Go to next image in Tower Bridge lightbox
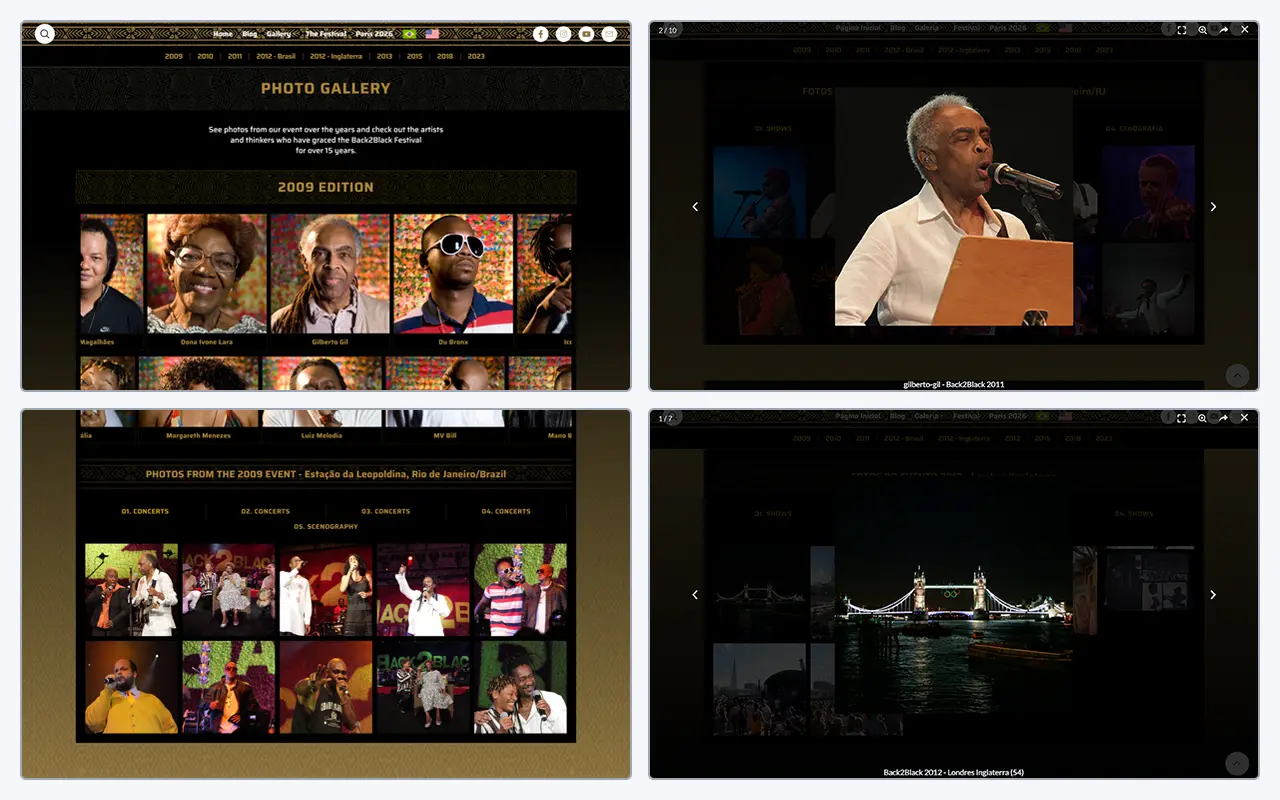1280x800 pixels. 1213,595
